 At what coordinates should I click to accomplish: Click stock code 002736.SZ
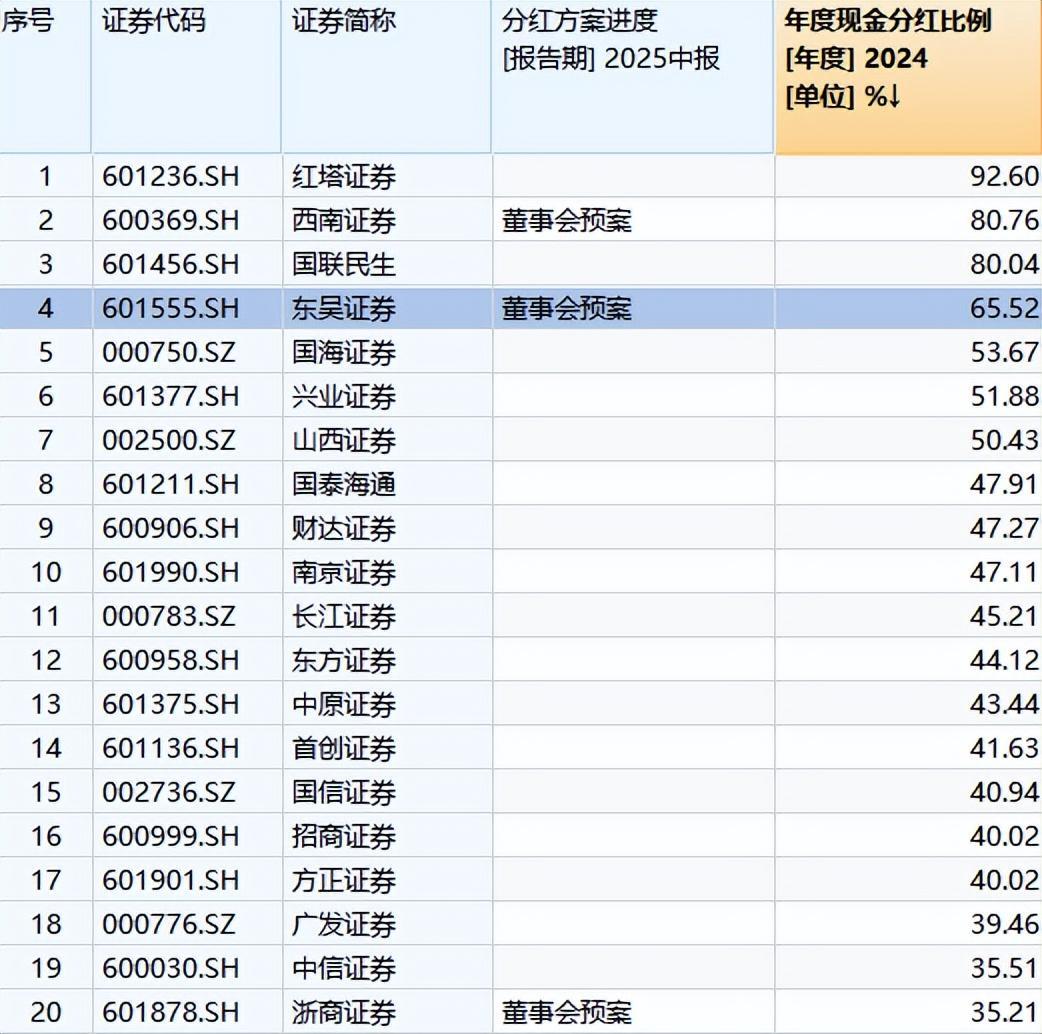pyautogui.click(x=169, y=792)
